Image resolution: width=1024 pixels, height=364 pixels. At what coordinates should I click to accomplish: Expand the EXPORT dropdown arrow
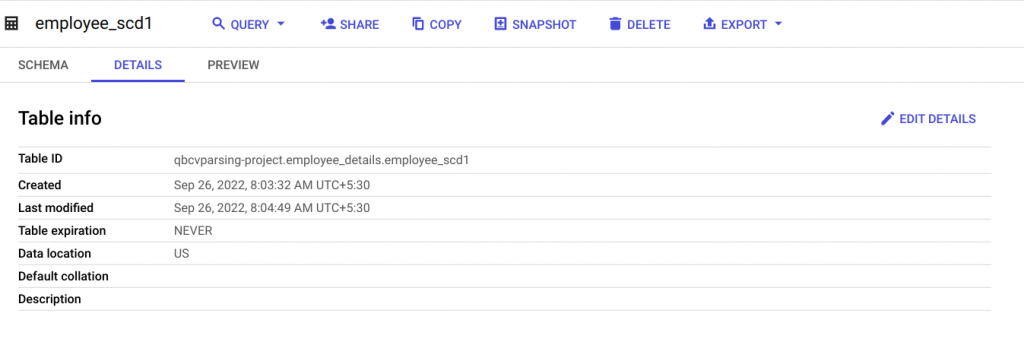(x=778, y=24)
